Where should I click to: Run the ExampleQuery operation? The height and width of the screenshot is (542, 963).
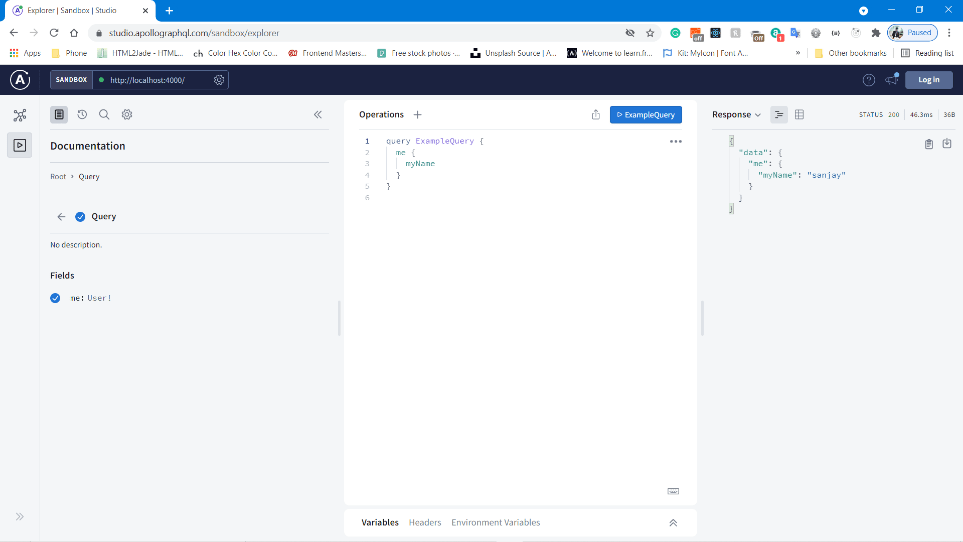pos(645,115)
